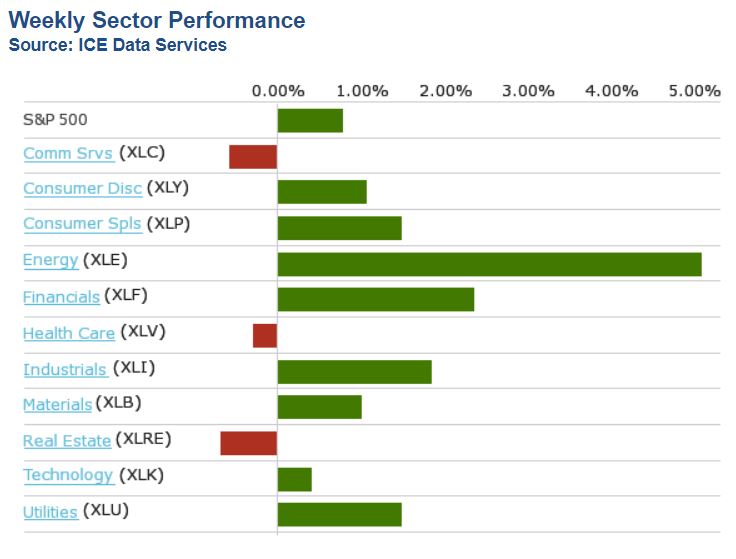Open the Industrials sector link

click(x=64, y=369)
